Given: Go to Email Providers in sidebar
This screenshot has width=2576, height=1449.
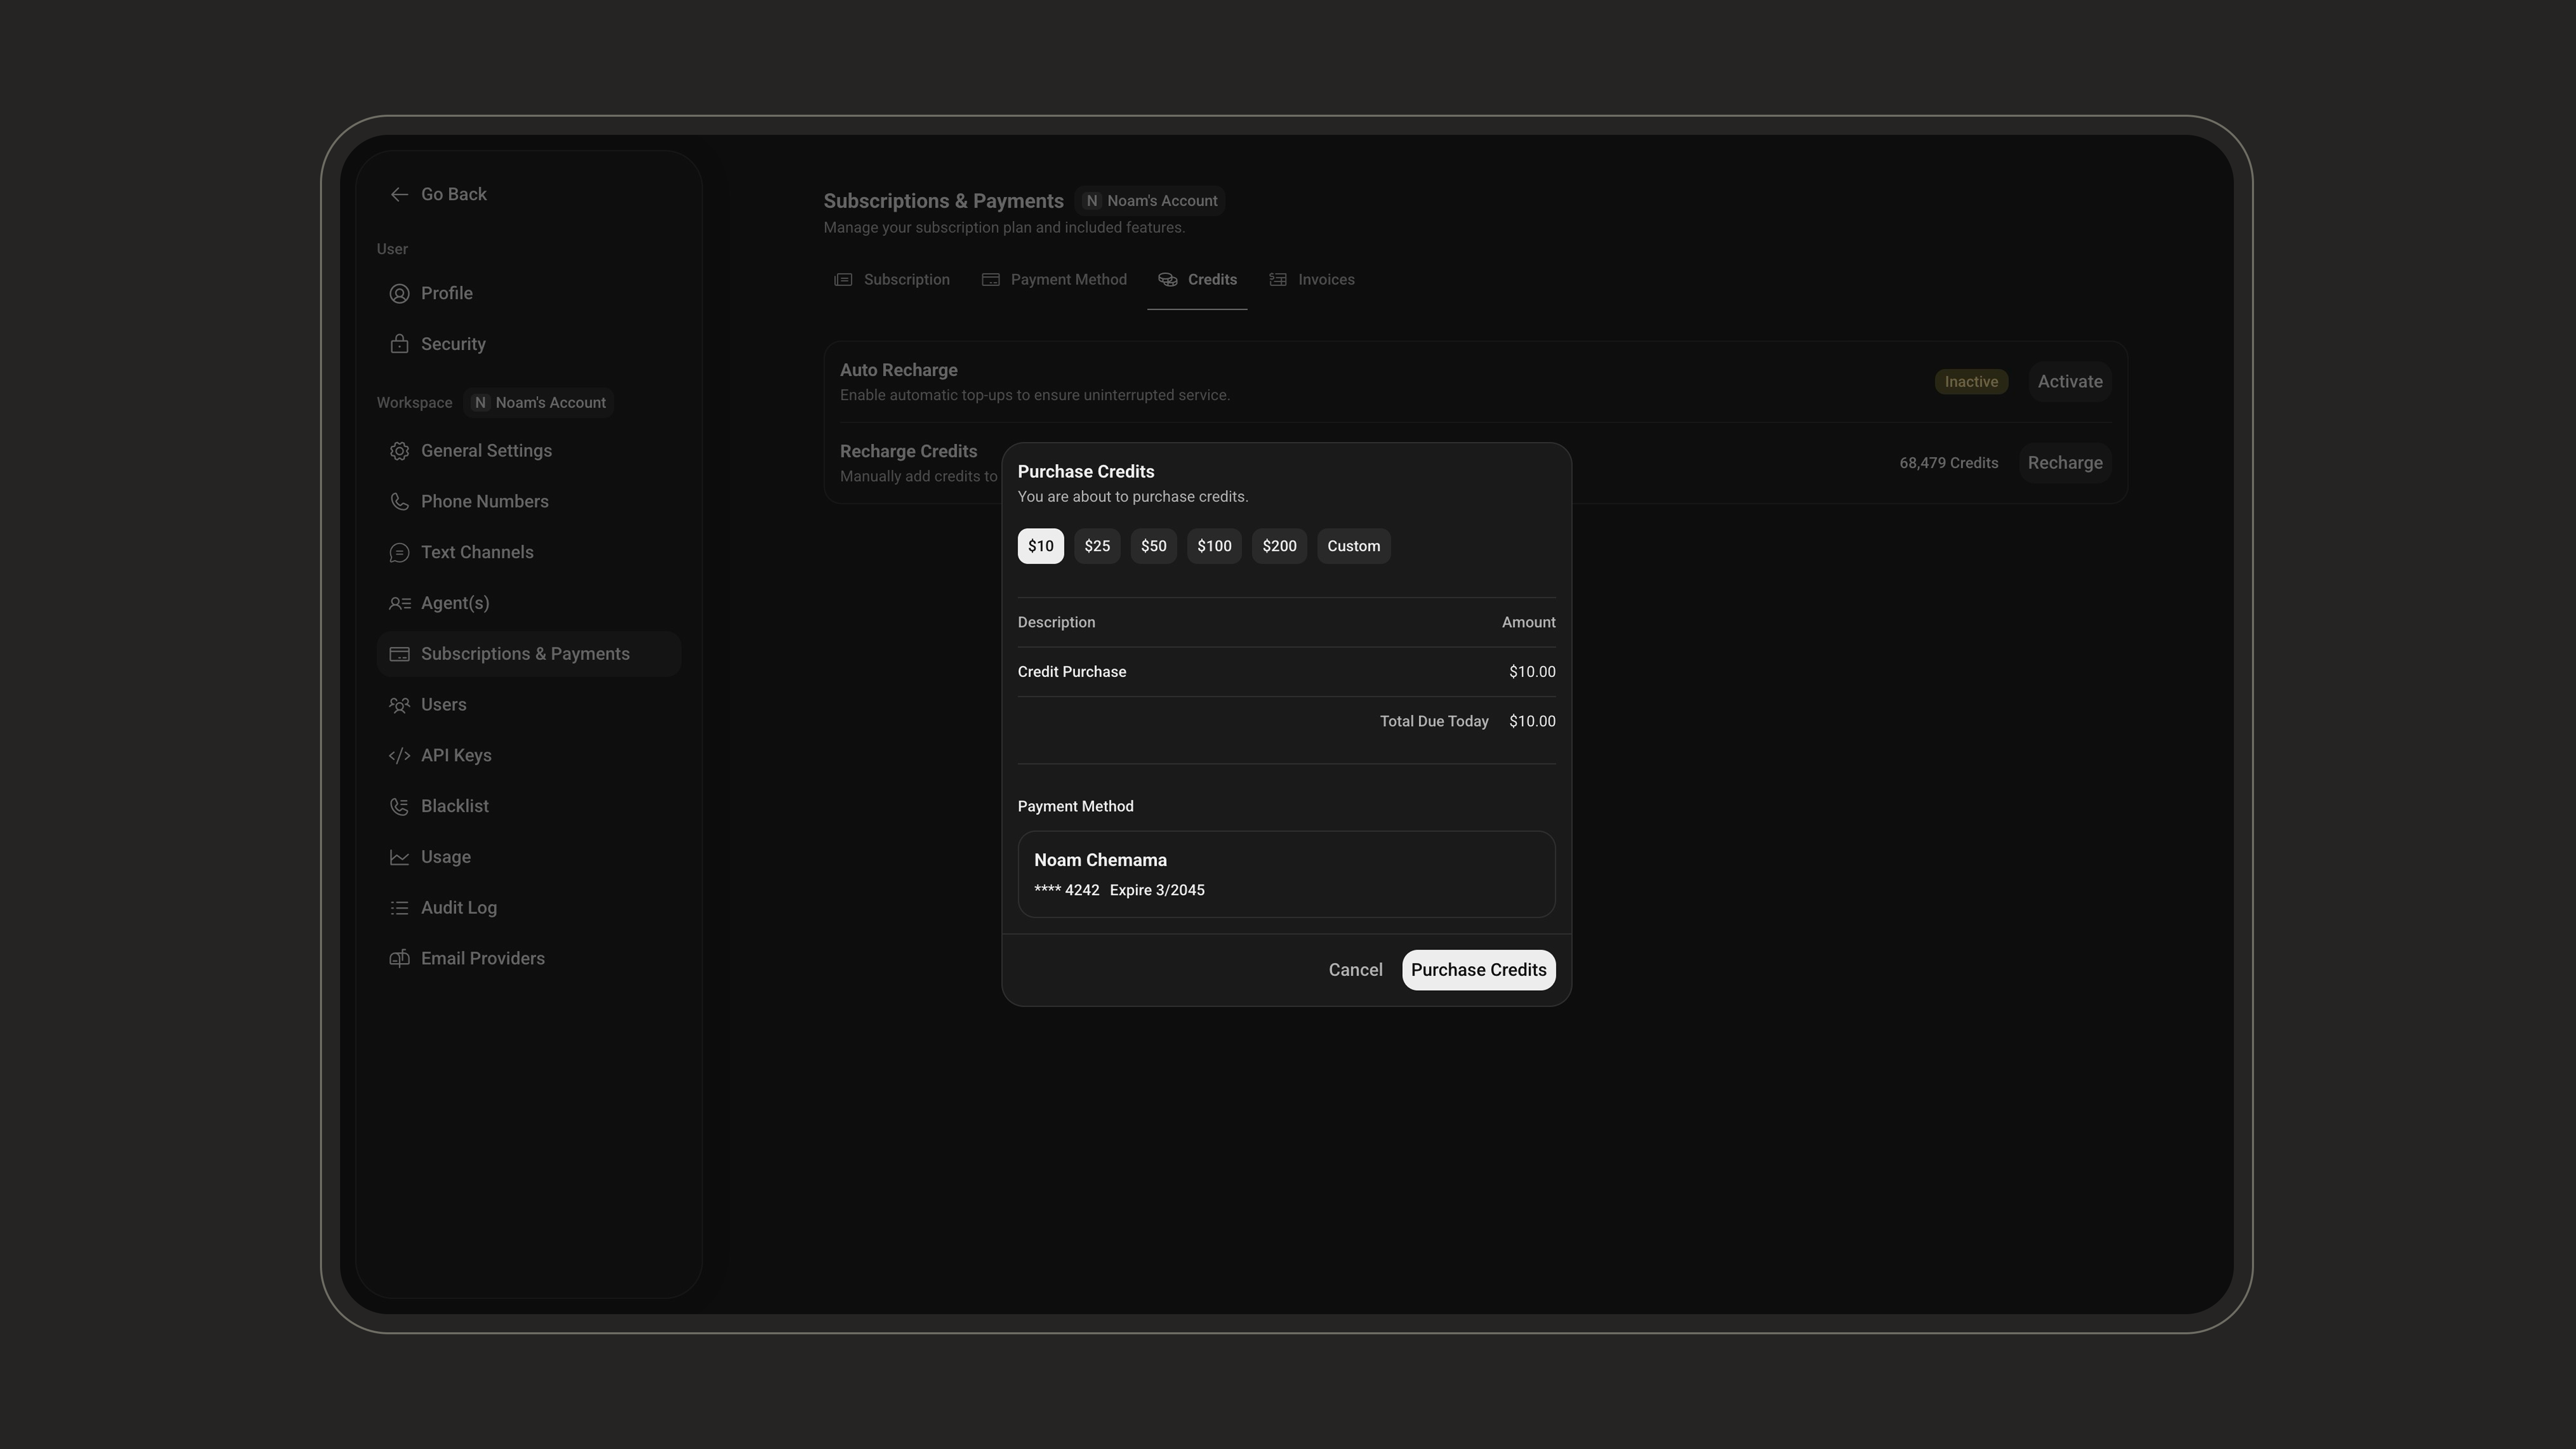Looking at the screenshot, I should (x=529, y=959).
